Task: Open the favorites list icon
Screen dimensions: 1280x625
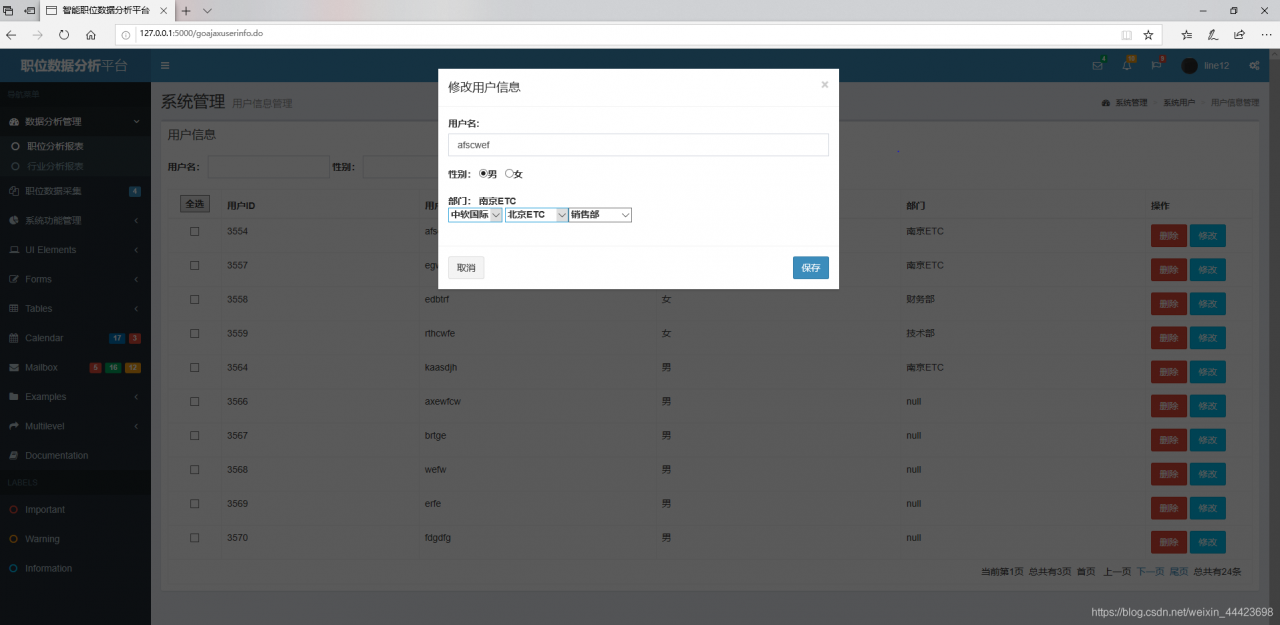Action: 1186,34
